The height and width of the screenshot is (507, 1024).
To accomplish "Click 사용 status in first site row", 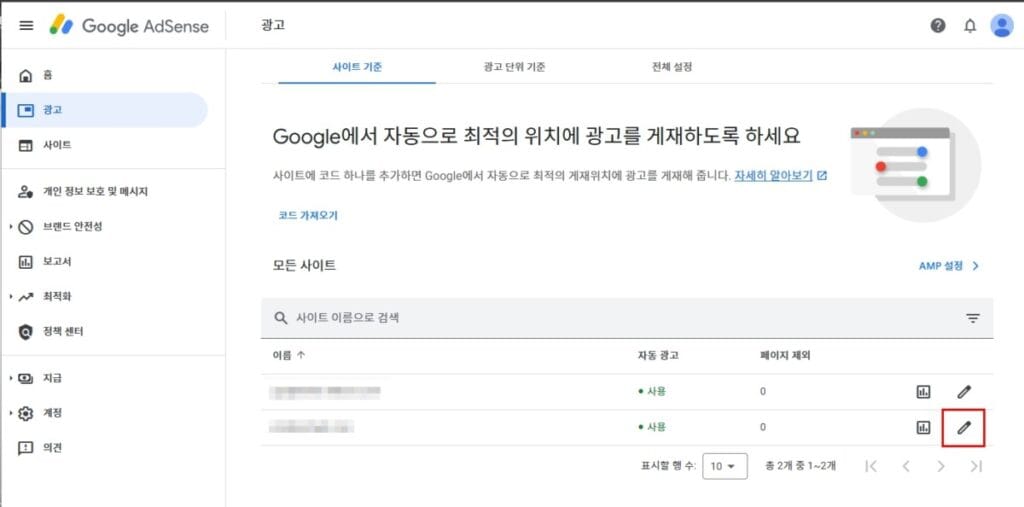I will tap(652, 392).
